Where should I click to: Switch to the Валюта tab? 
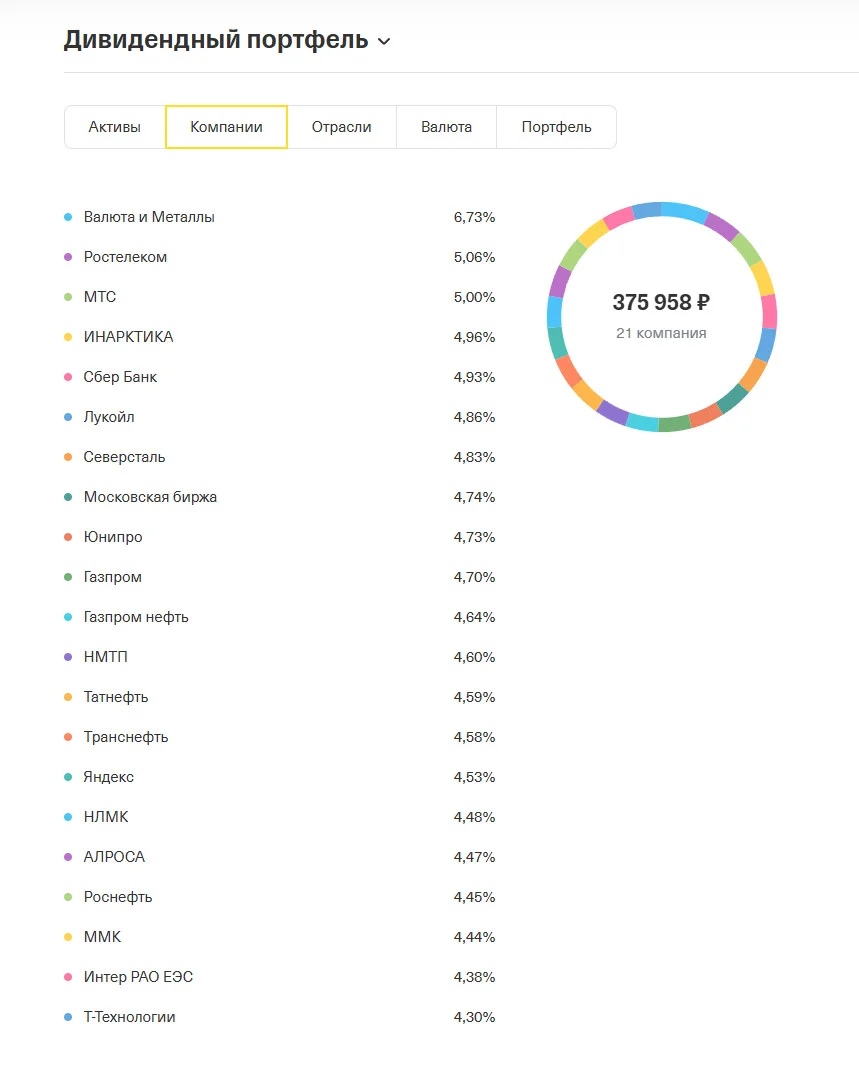click(x=446, y=127)
